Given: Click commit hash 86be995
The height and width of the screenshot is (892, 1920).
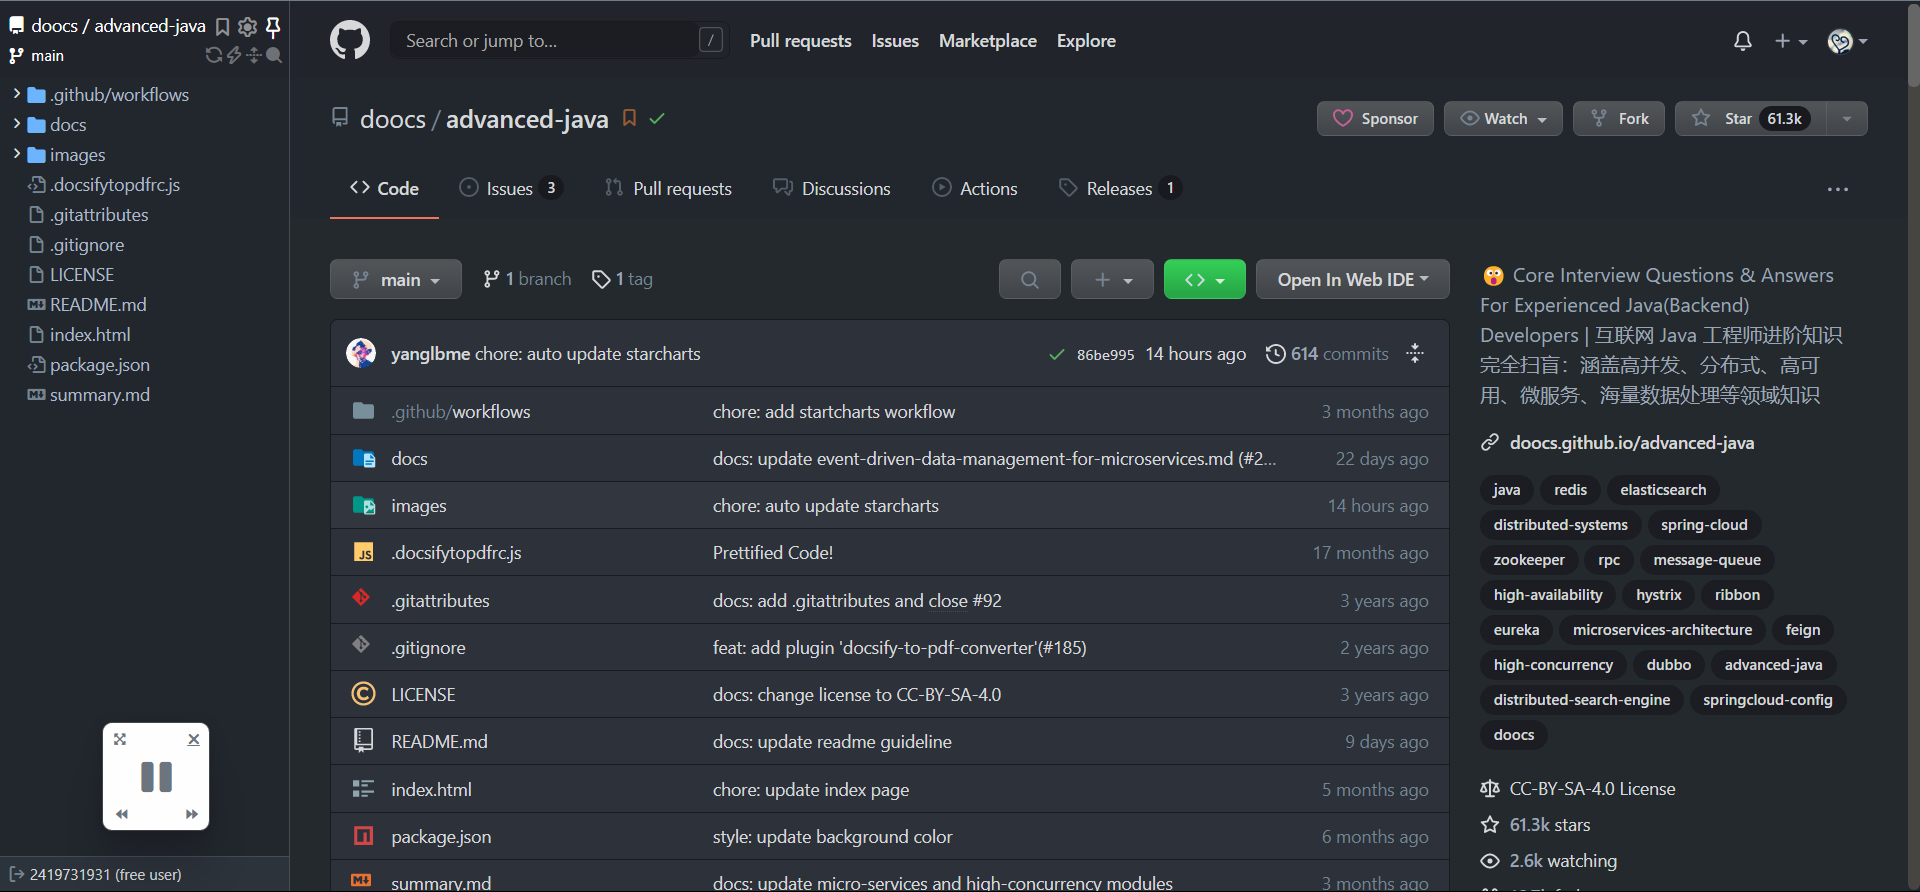Looking at the screenshot, I should (1105, 355).
